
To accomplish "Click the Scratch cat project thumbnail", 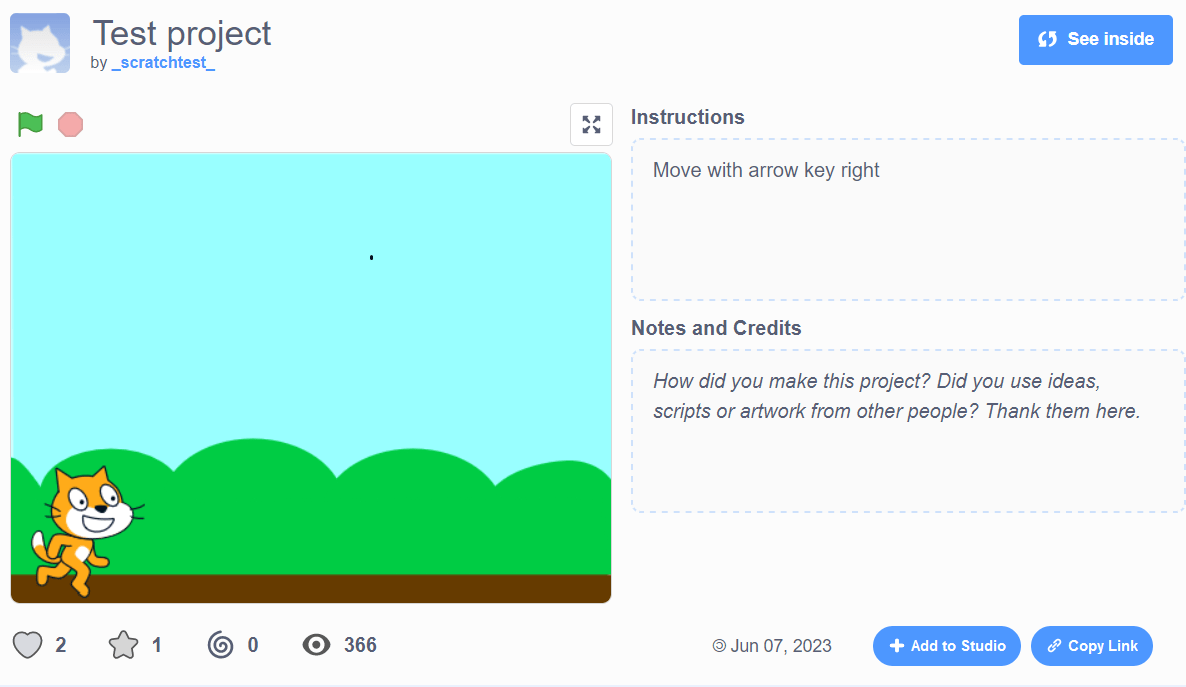I will point(40,40).
